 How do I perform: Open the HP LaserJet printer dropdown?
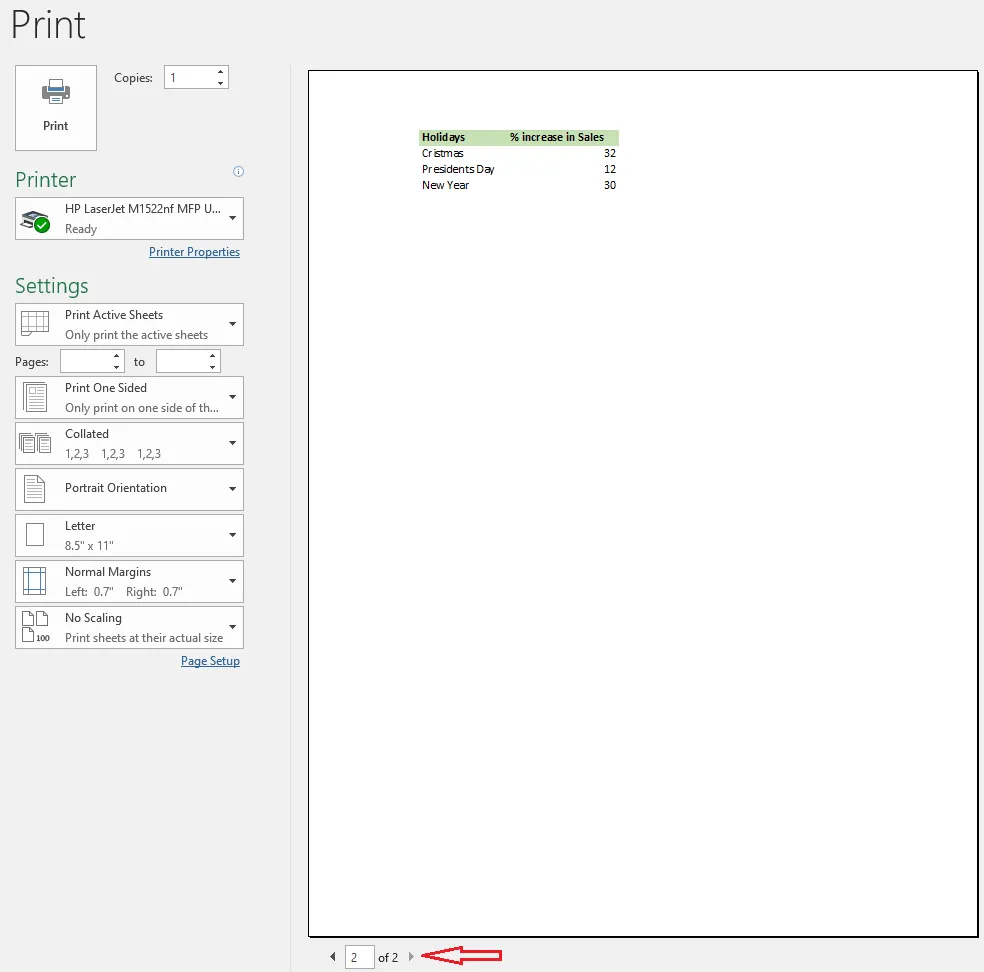(x=129, y=218)
